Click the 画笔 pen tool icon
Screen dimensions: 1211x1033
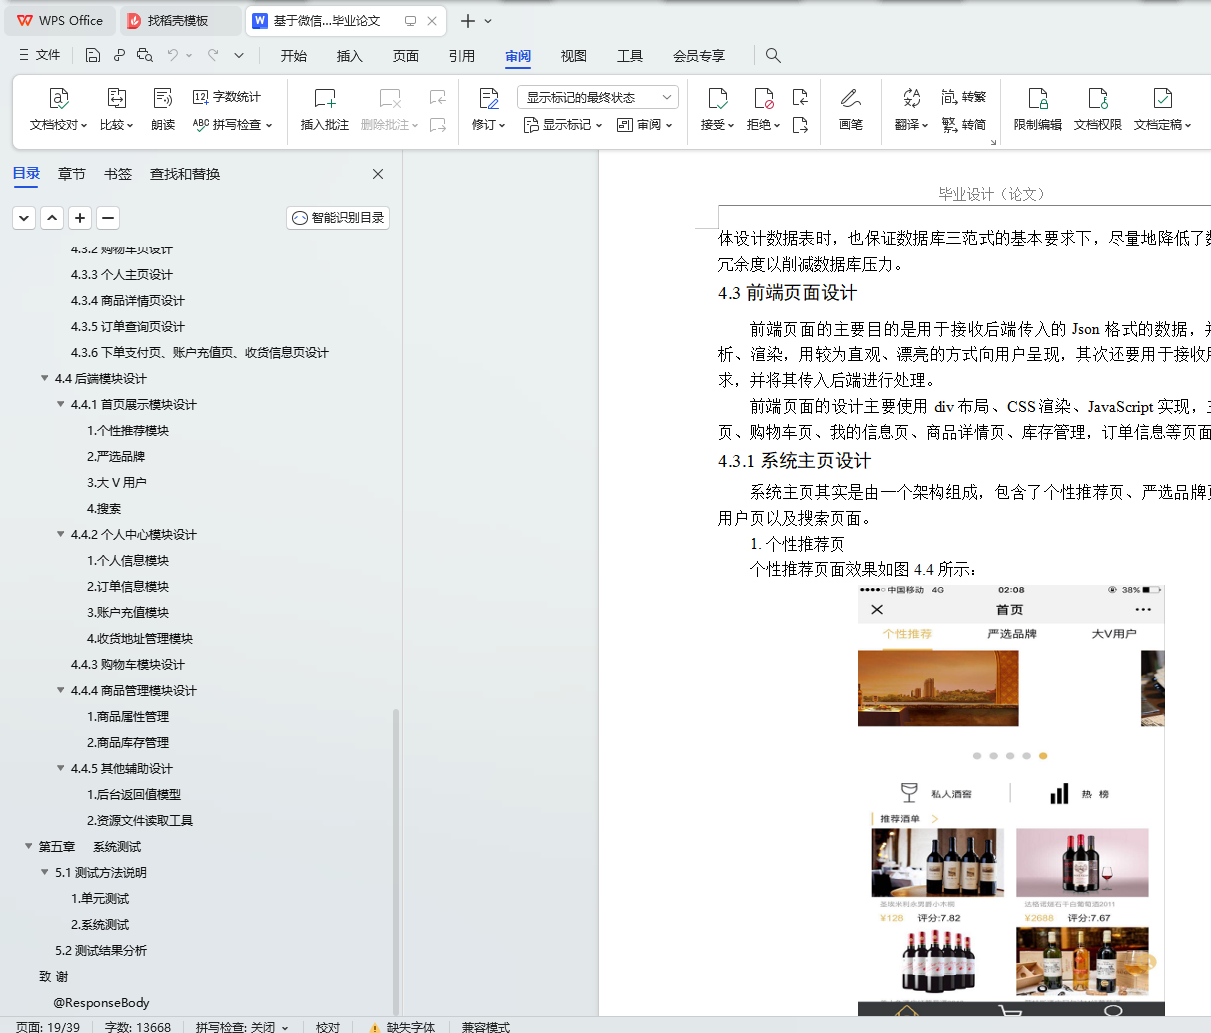851,98
